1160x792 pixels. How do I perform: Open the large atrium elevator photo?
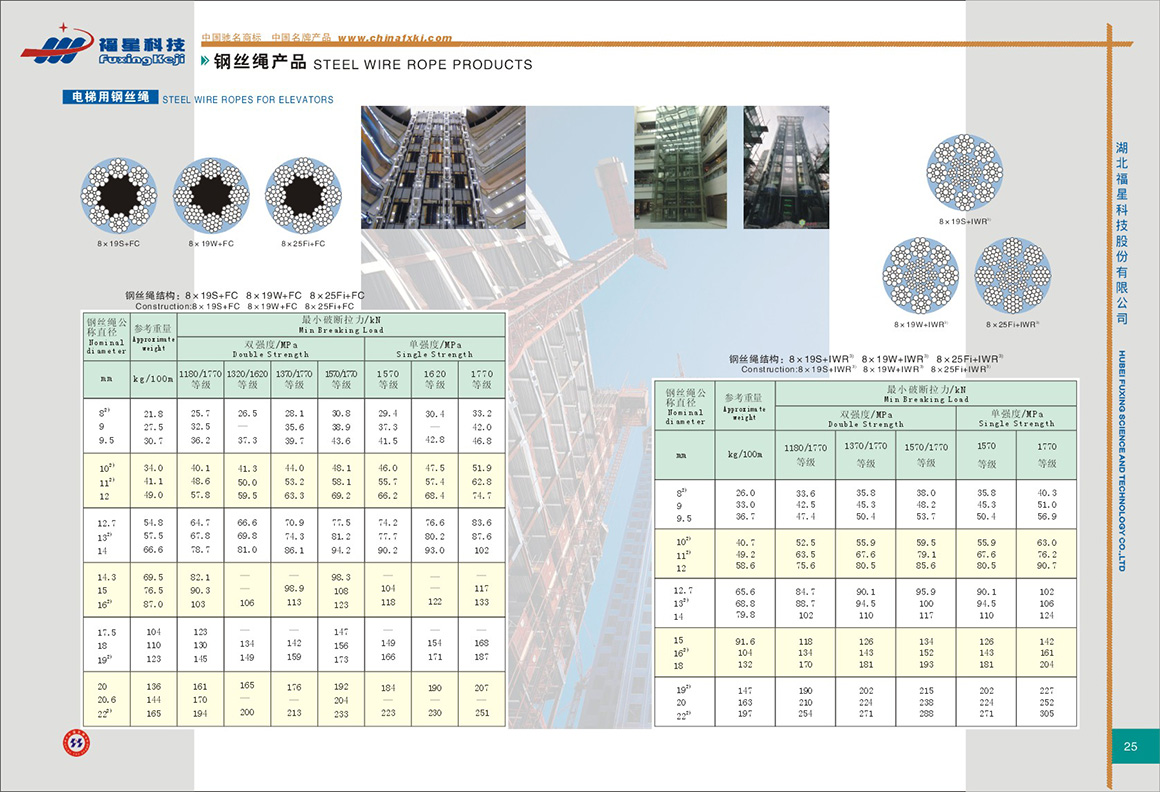click(442, 167)
